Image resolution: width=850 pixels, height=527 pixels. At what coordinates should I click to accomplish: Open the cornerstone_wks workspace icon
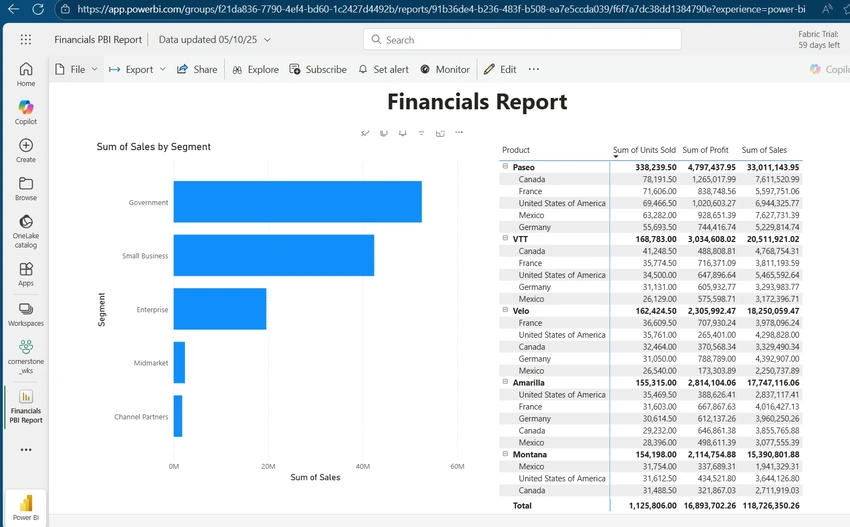[x=25, y=346]
